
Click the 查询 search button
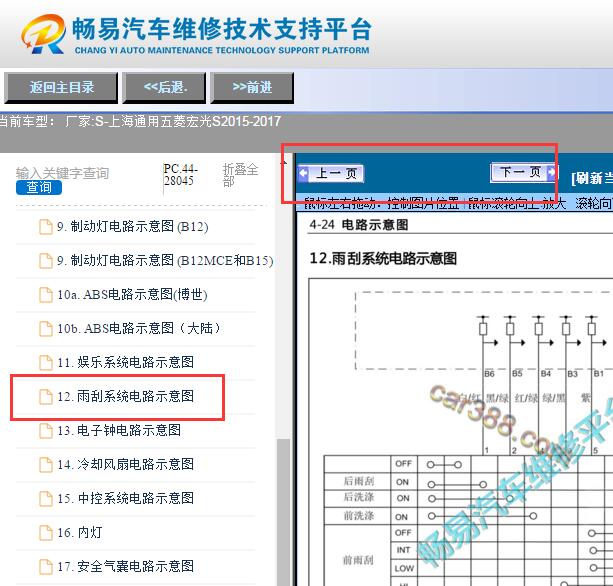coord(39,188)
